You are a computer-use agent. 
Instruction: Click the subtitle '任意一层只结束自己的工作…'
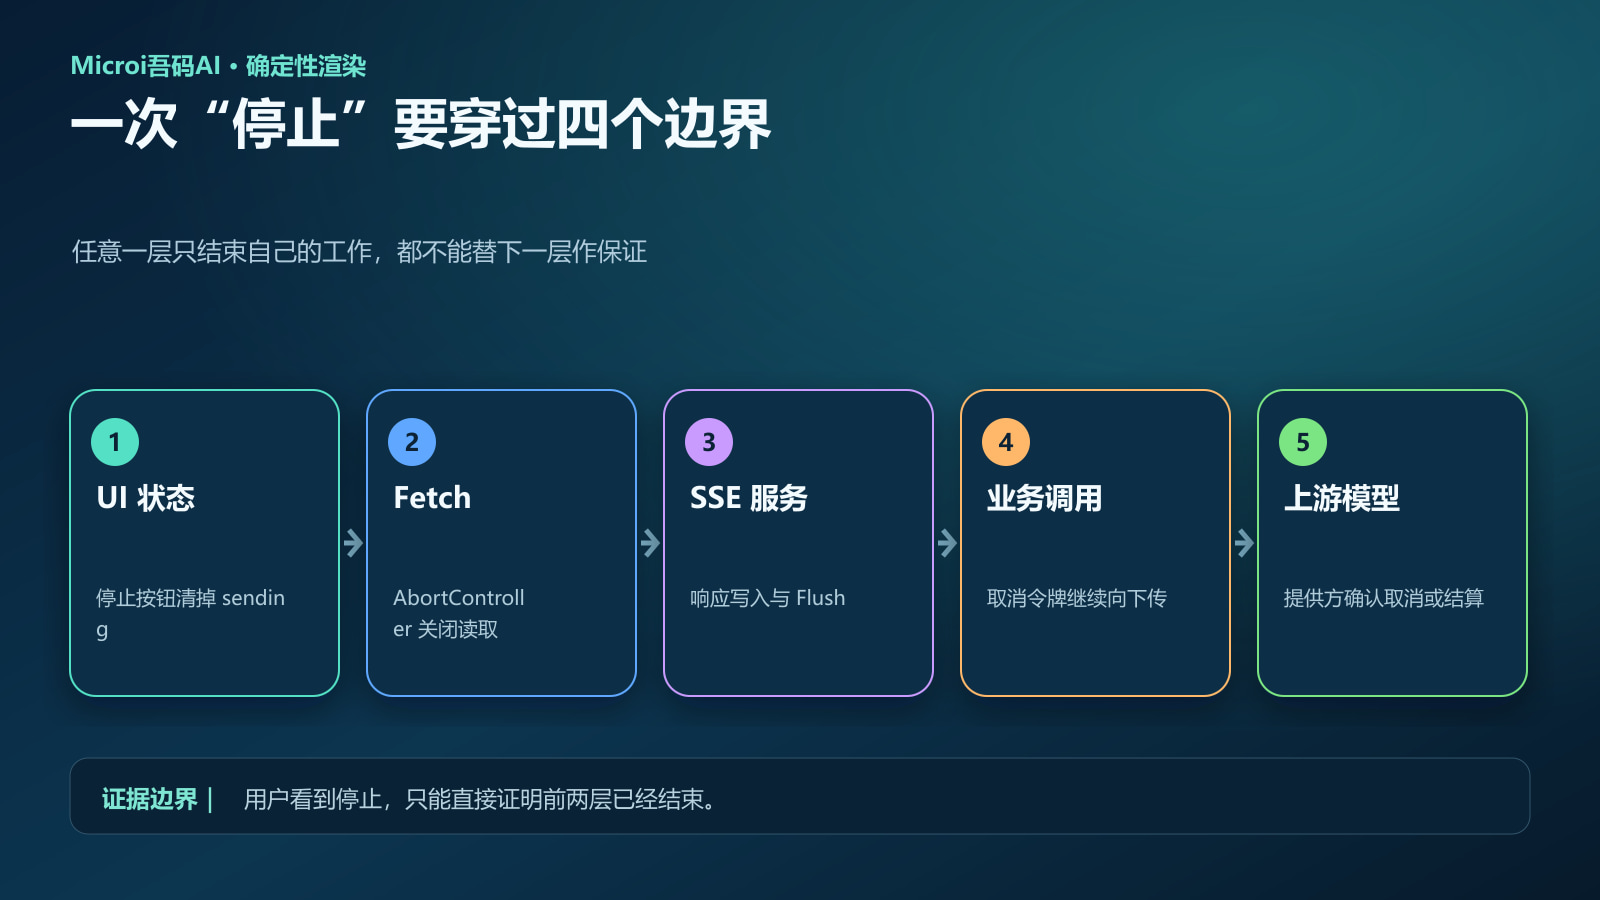point(359,251)
